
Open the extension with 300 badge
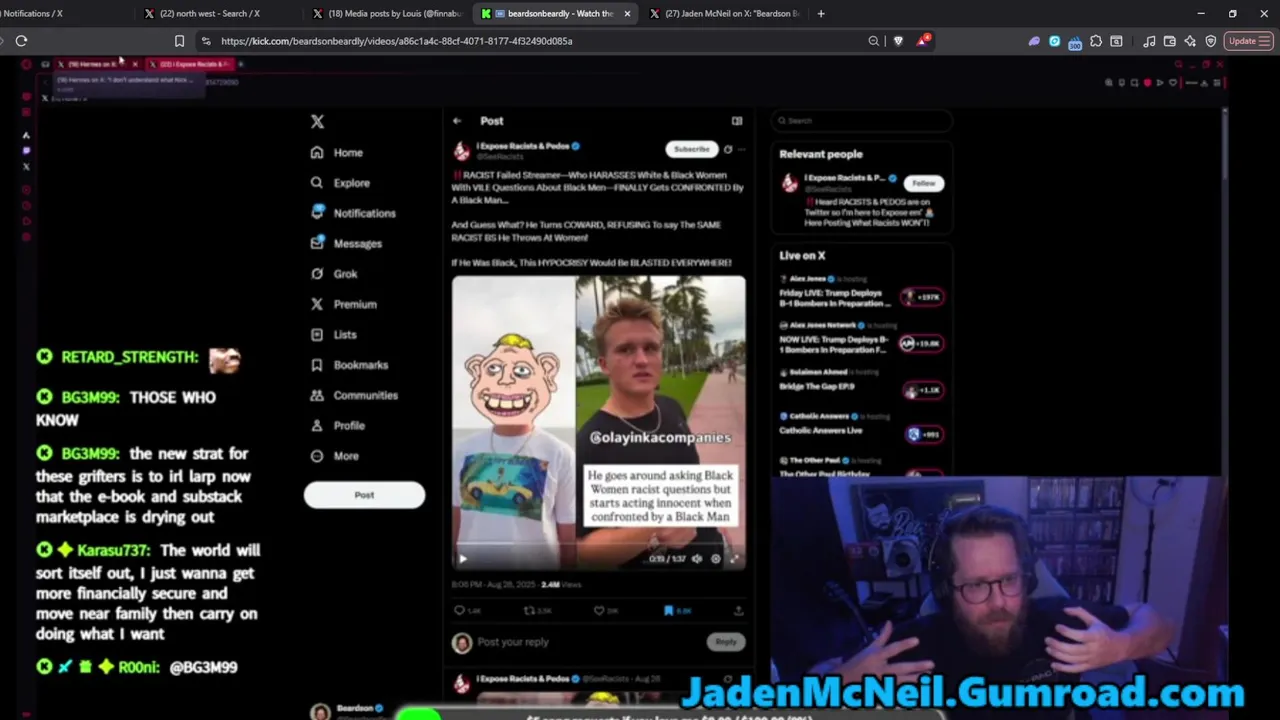(1075, 42)
